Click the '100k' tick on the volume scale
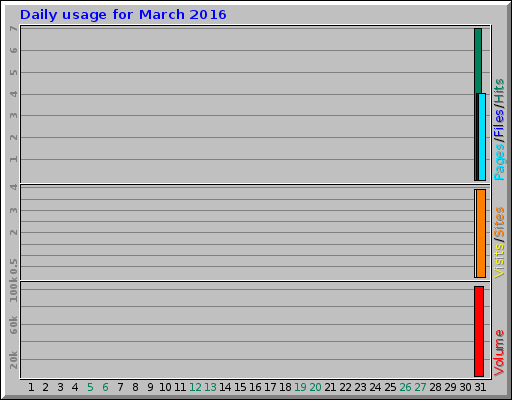The width and height of the screenshot is (512, 400). 13,291
